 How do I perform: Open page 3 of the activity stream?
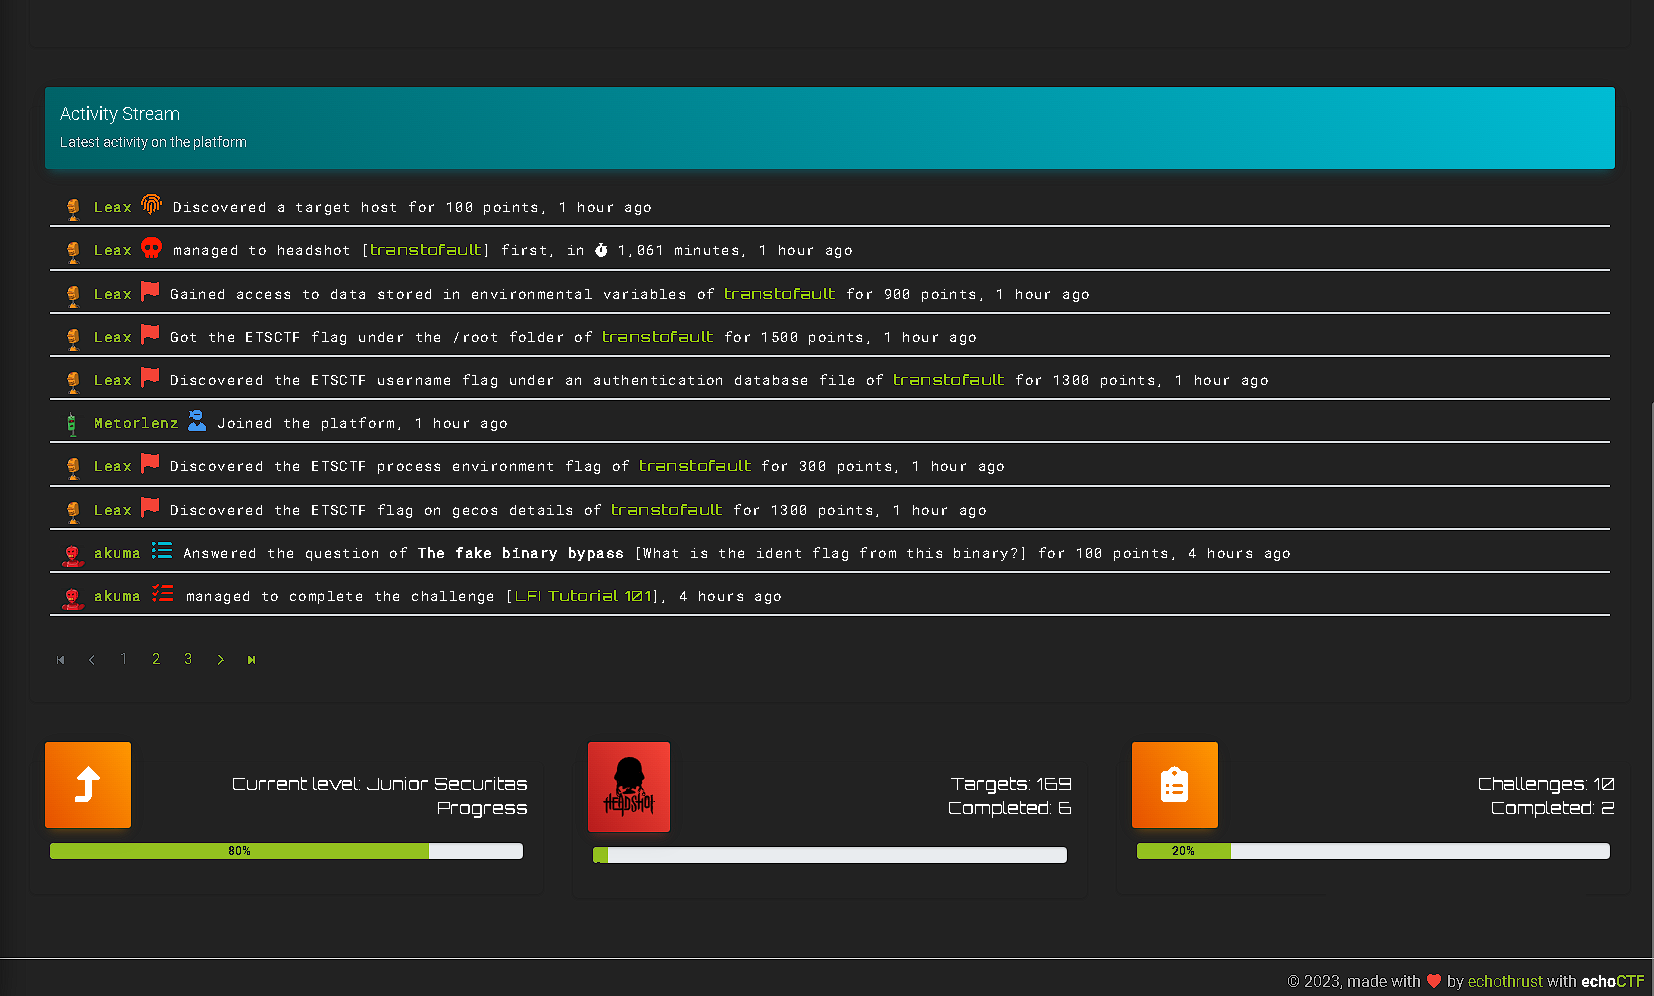coord(188,659)
